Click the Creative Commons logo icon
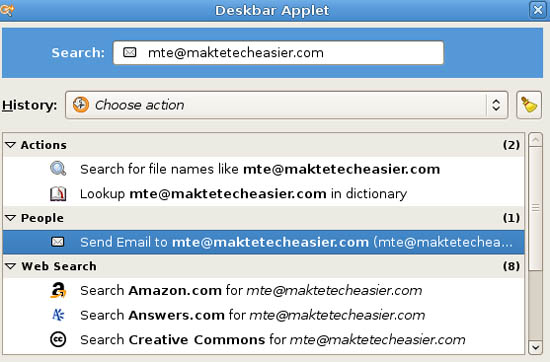Viewport: 550px width, 362px height. (58, 340)
